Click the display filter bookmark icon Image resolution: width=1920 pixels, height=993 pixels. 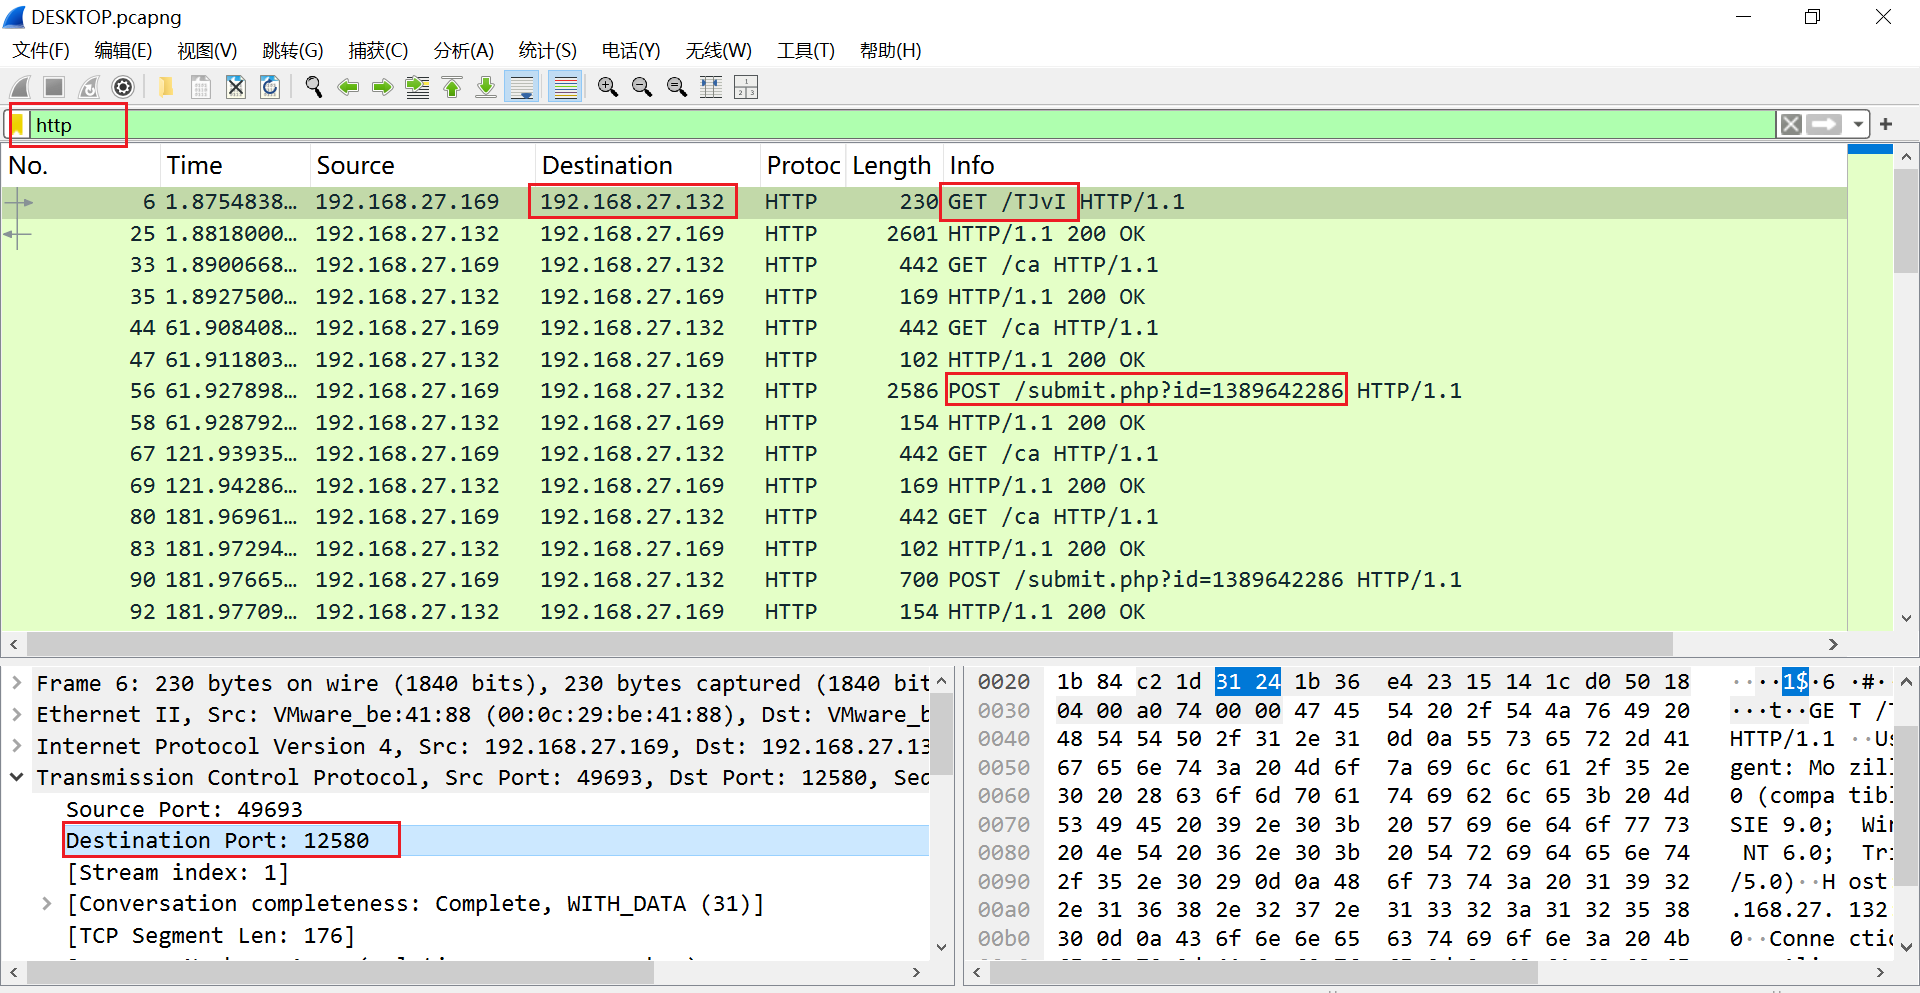(18, 125)
